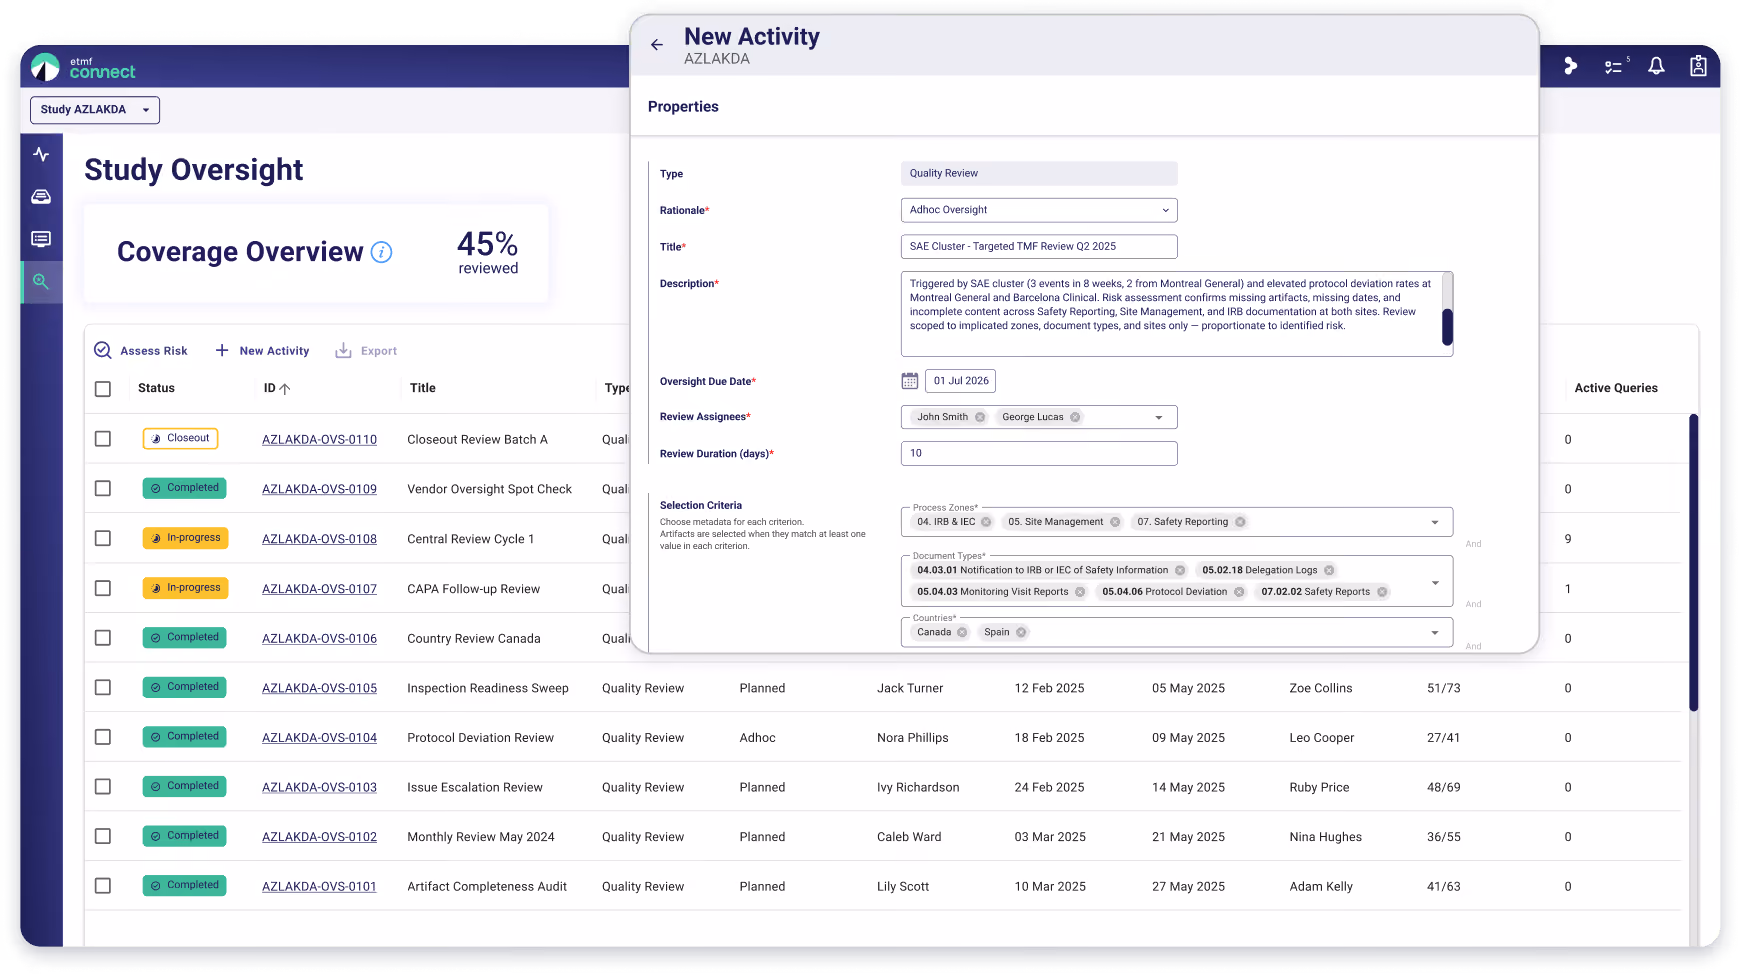Click the table vertical scrollbar

pyautogui.click(x=1693, y=562)
